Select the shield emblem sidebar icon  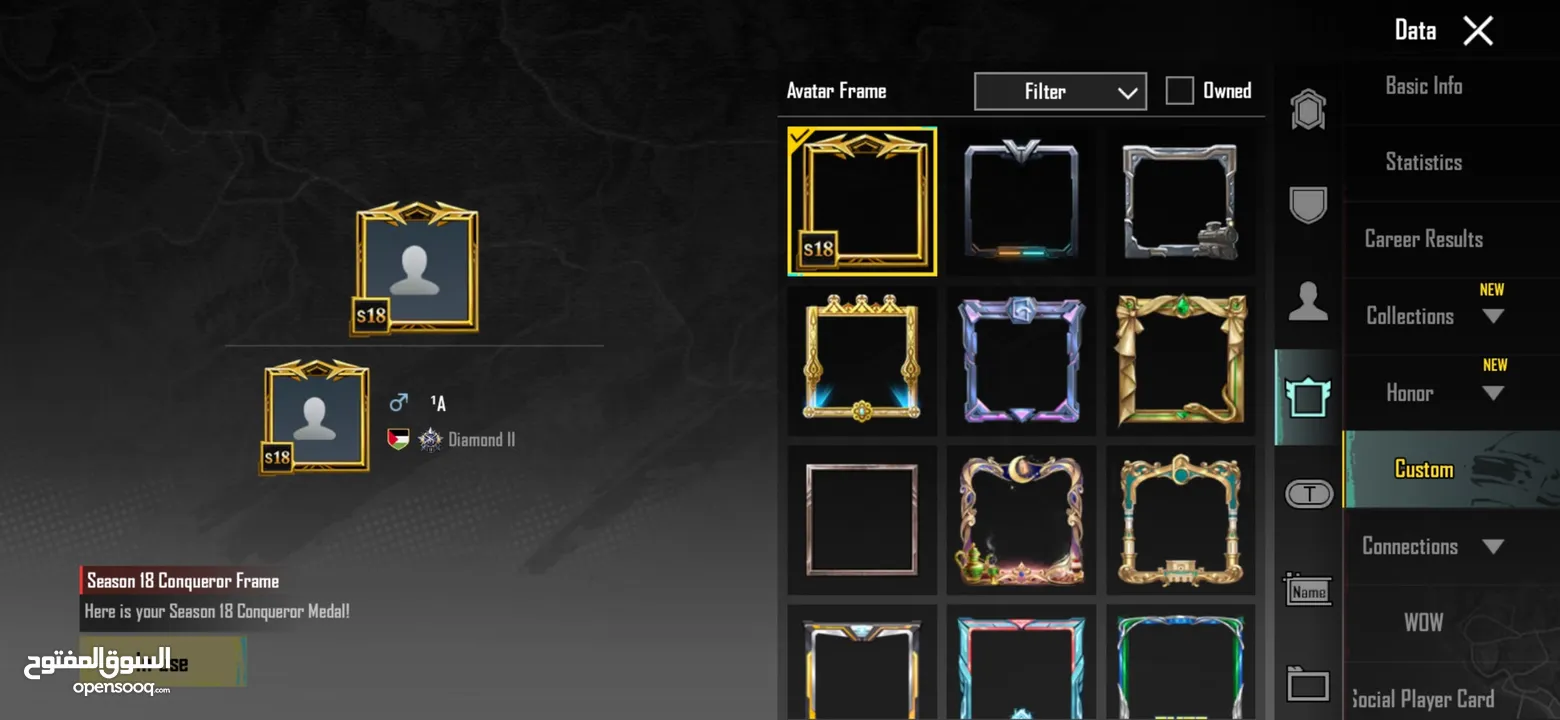coord(1308,205)
